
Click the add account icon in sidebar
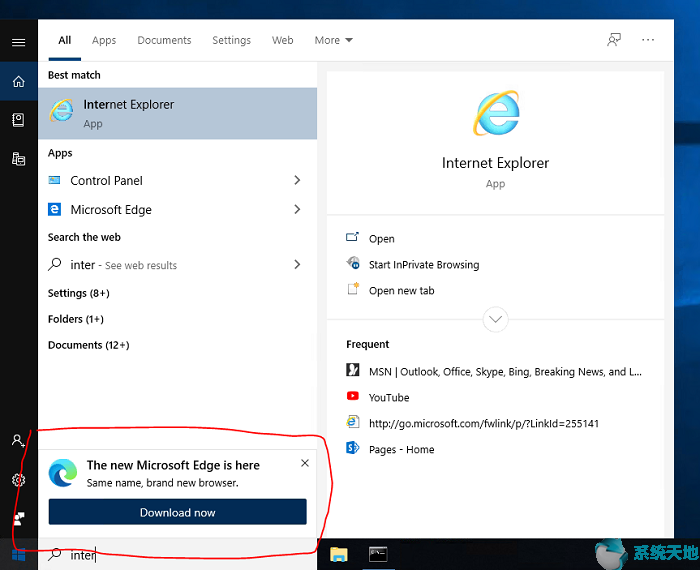point(18,441)
